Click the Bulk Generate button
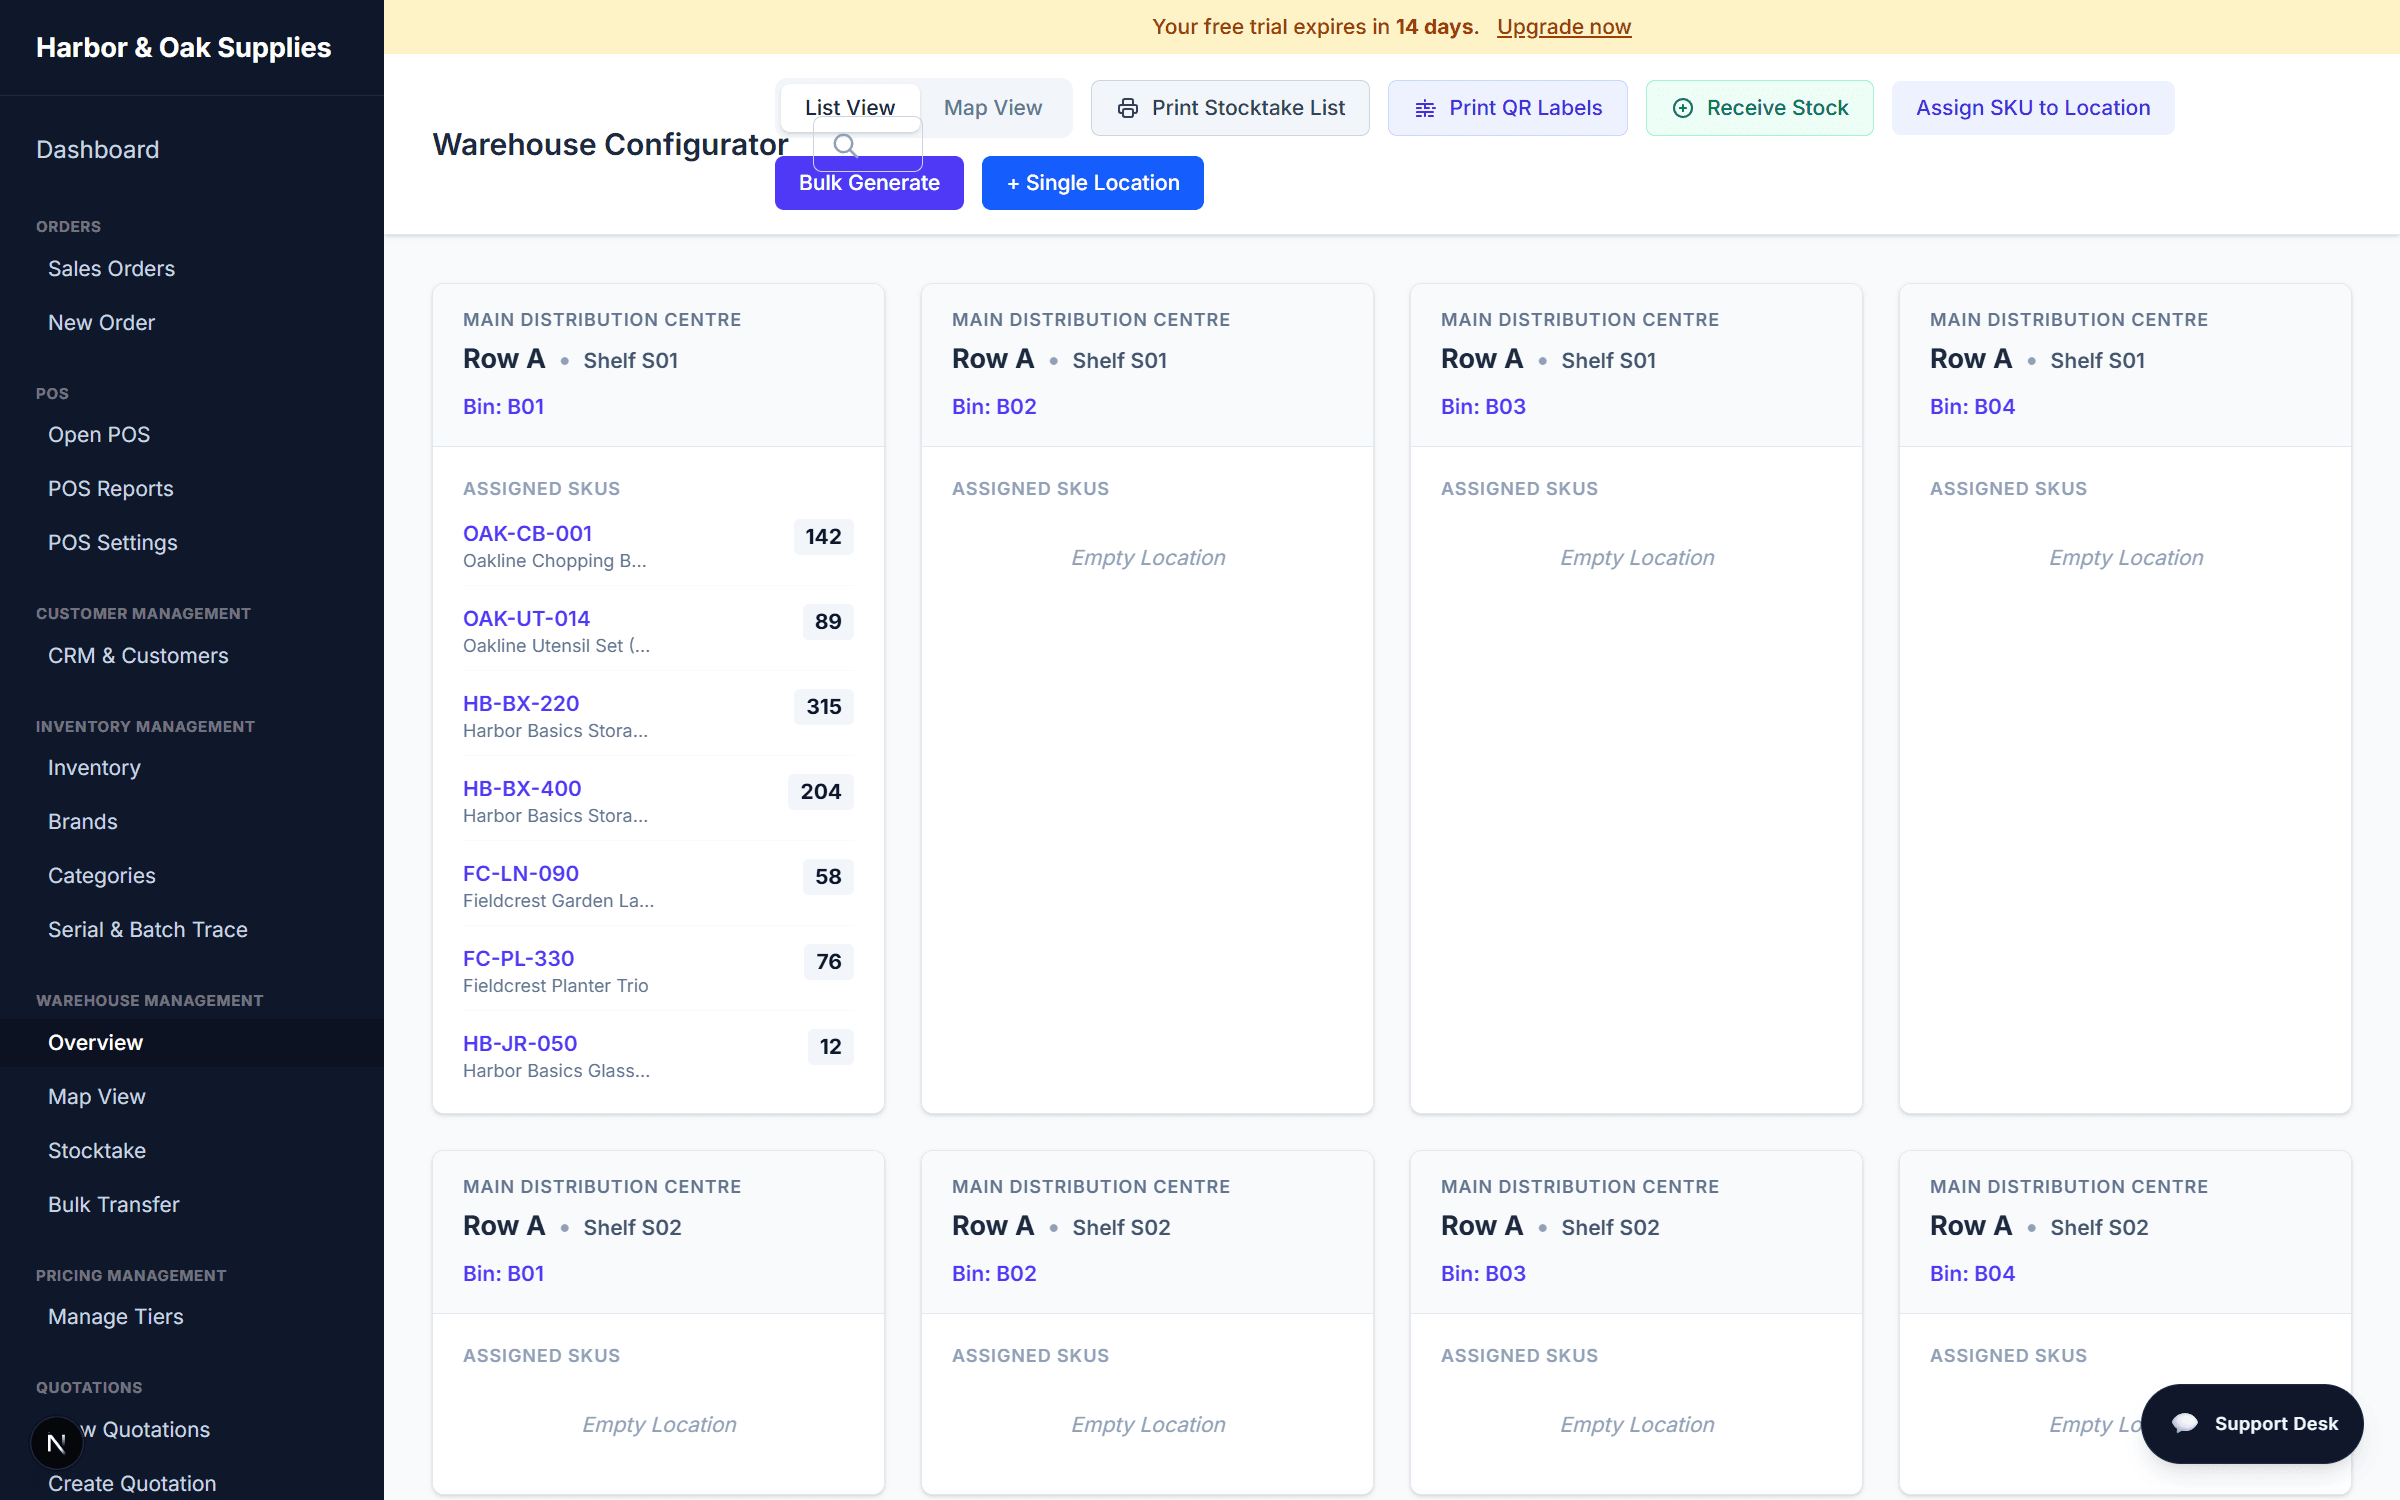 coord(869,183)
